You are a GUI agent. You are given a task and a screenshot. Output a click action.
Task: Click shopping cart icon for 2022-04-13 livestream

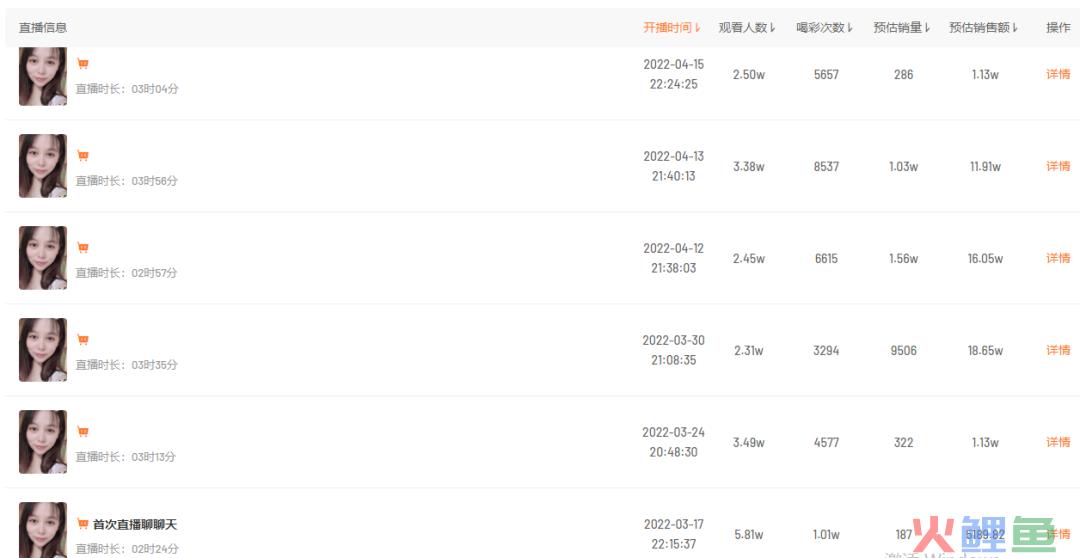83,156
